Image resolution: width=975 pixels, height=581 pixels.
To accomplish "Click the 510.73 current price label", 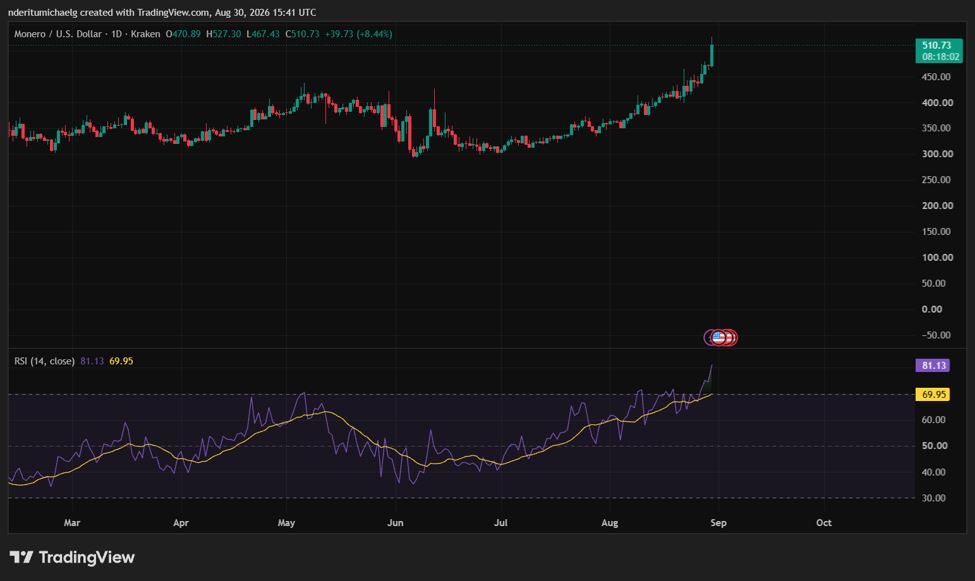I will click(936, 45).
